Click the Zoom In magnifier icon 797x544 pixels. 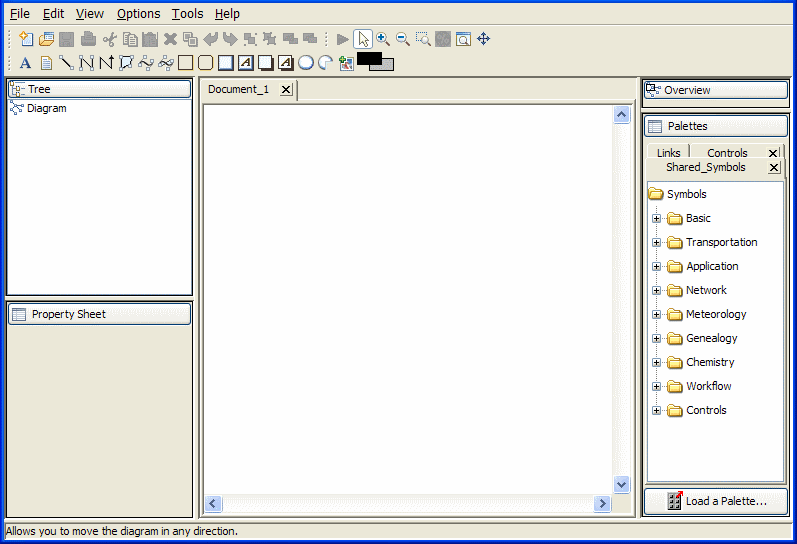pos(383,39)
